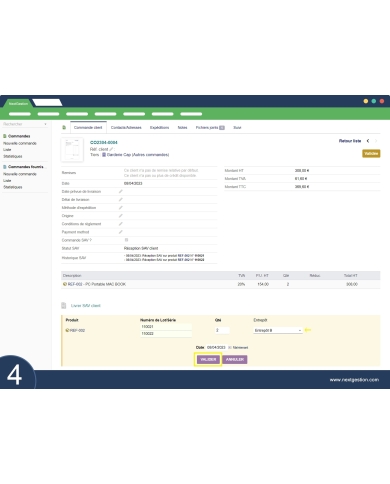Edit Origine field pencil
390x484 pixels.
coord(121,216)
